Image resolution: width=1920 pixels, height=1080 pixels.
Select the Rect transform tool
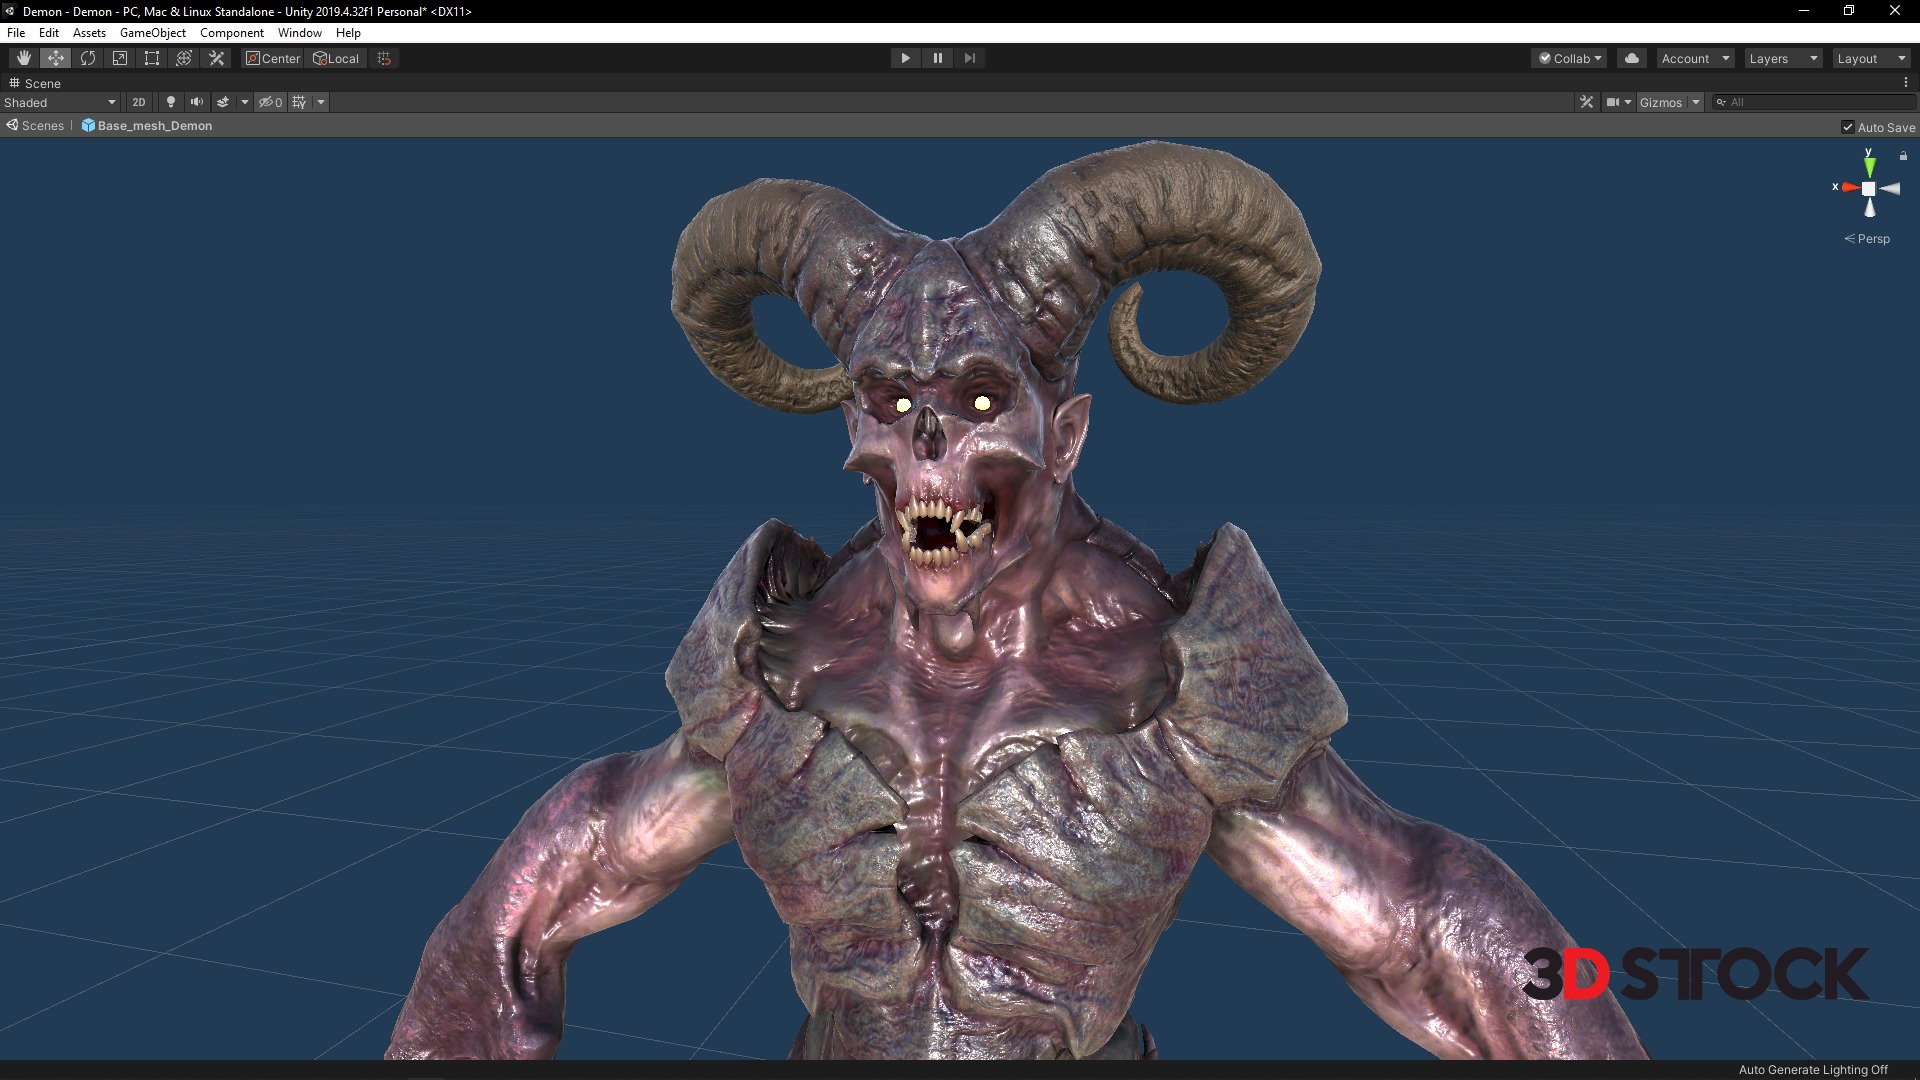click(152, 58)
